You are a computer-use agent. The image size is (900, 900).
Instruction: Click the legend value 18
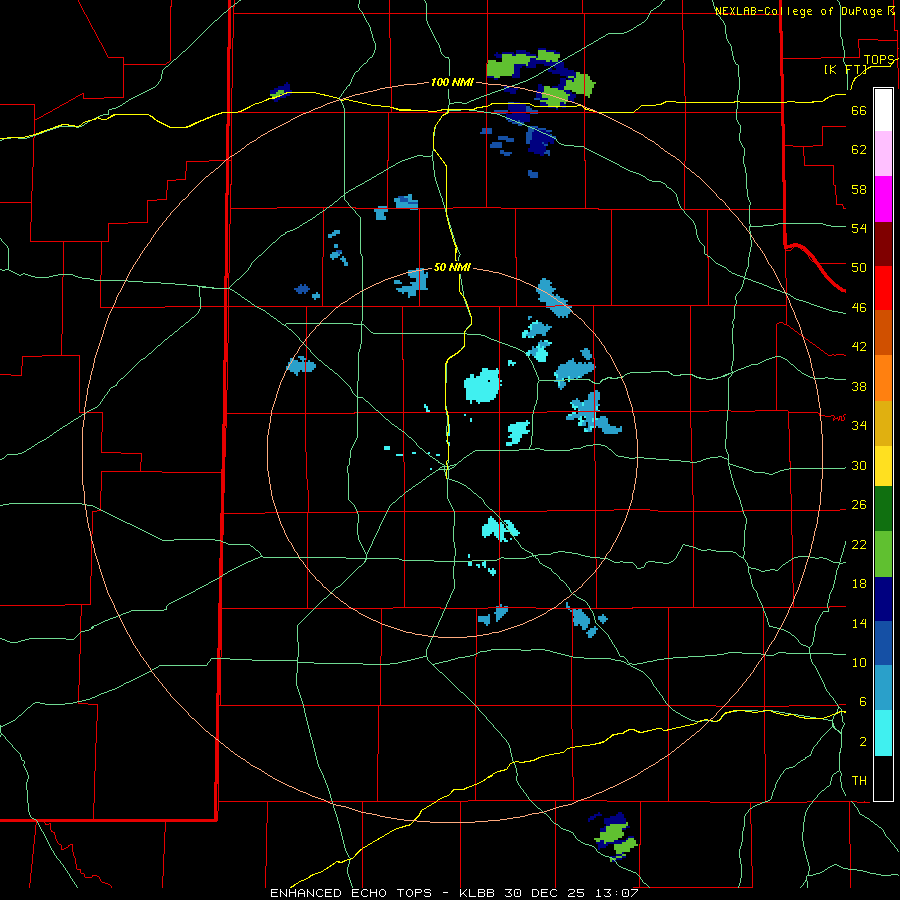[859, 584]
